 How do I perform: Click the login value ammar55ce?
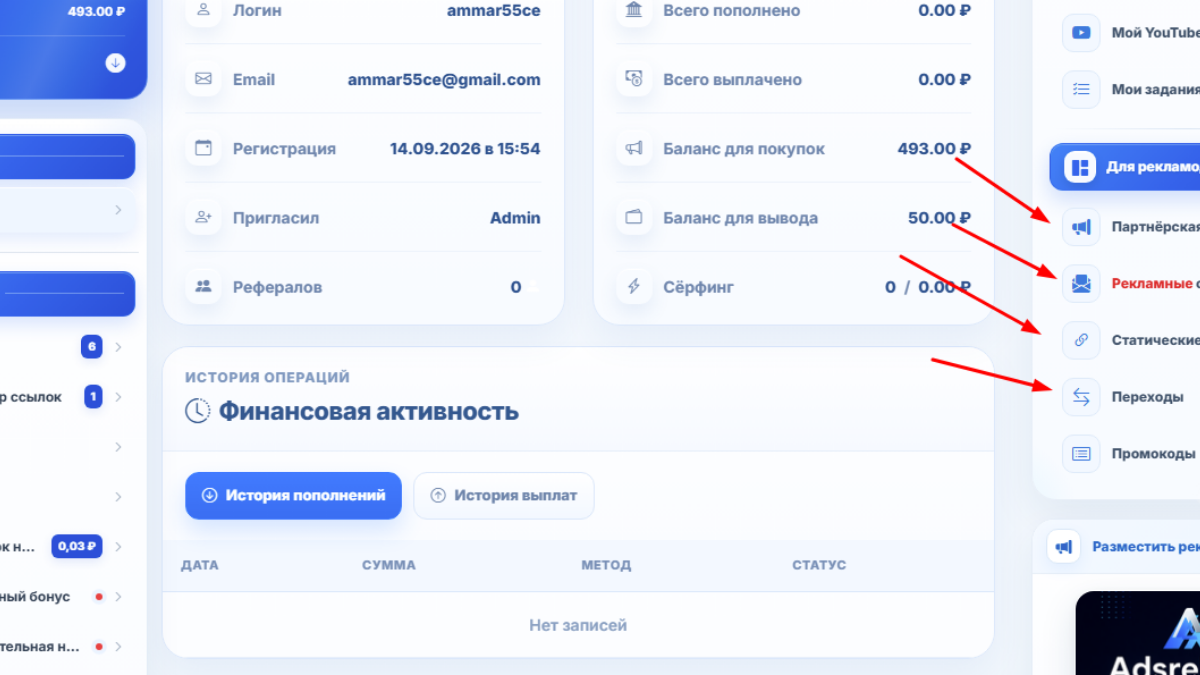494,10
